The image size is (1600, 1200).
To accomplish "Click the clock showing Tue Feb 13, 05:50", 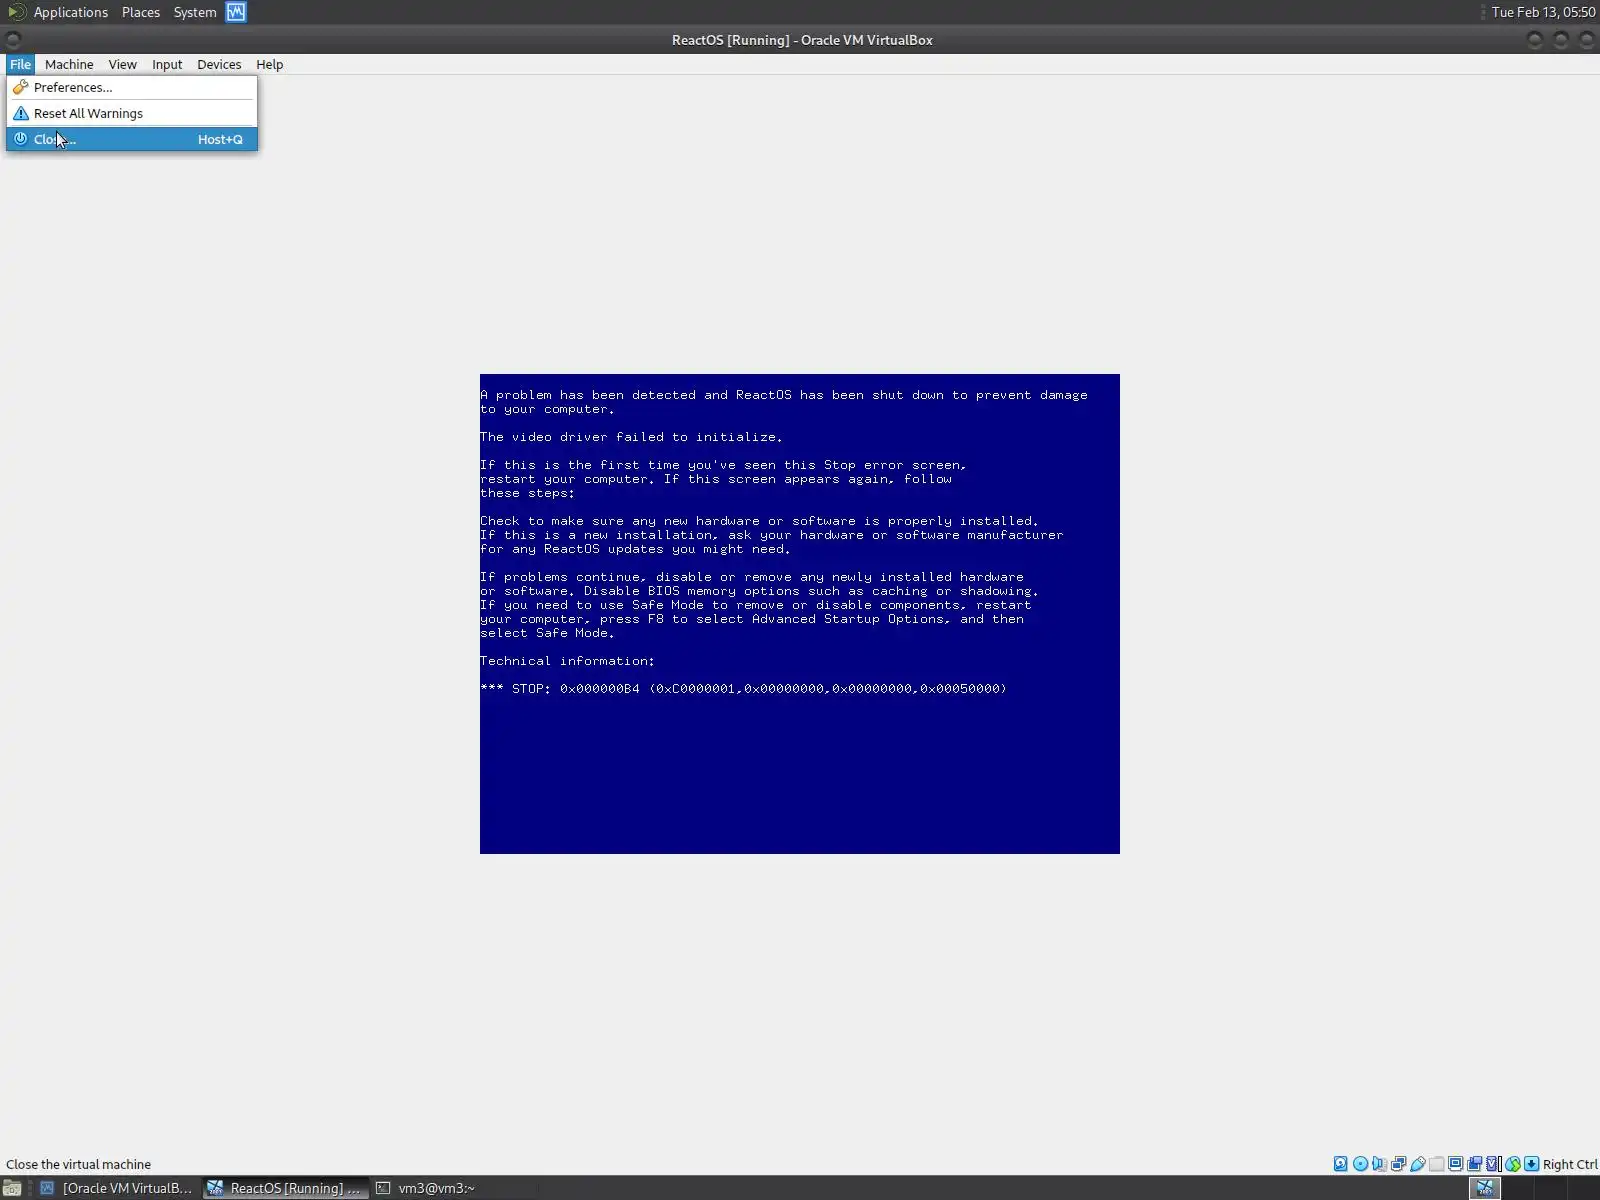I will (1543, 12).
